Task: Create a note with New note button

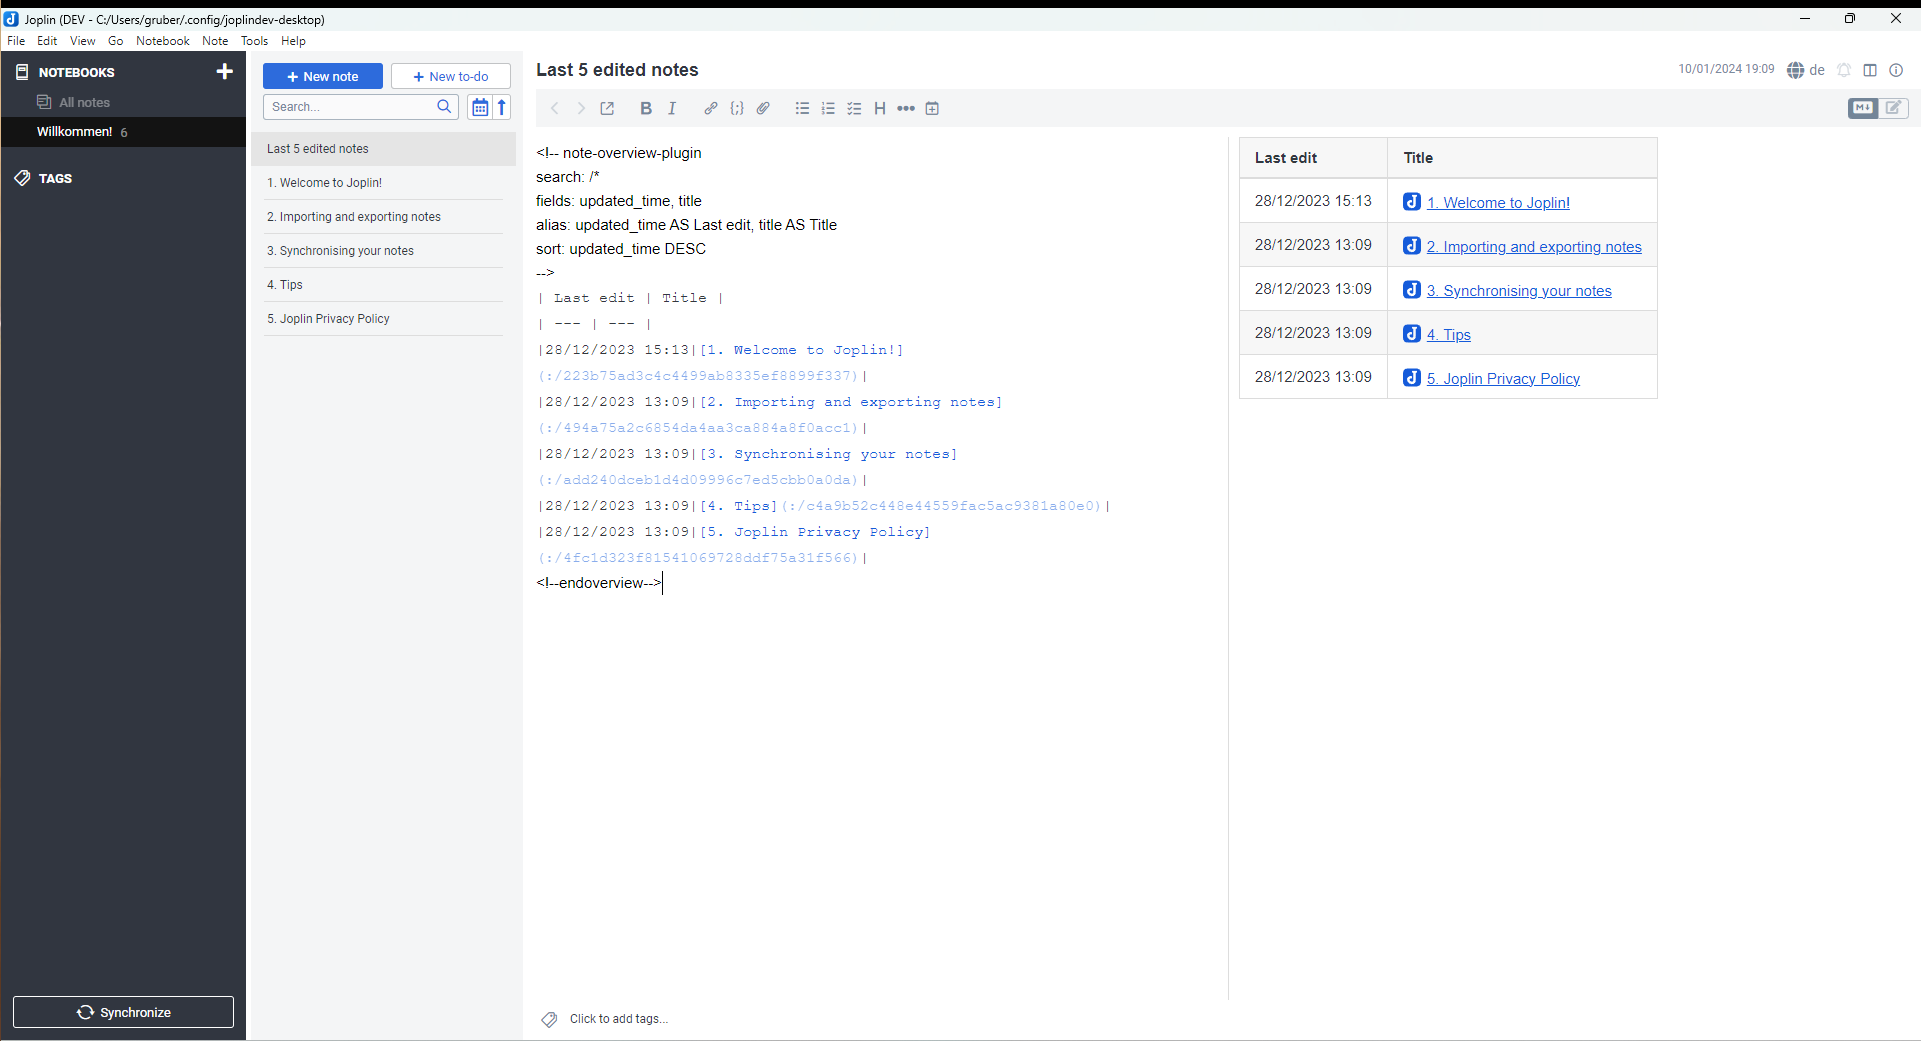Action: pos(323,76)
